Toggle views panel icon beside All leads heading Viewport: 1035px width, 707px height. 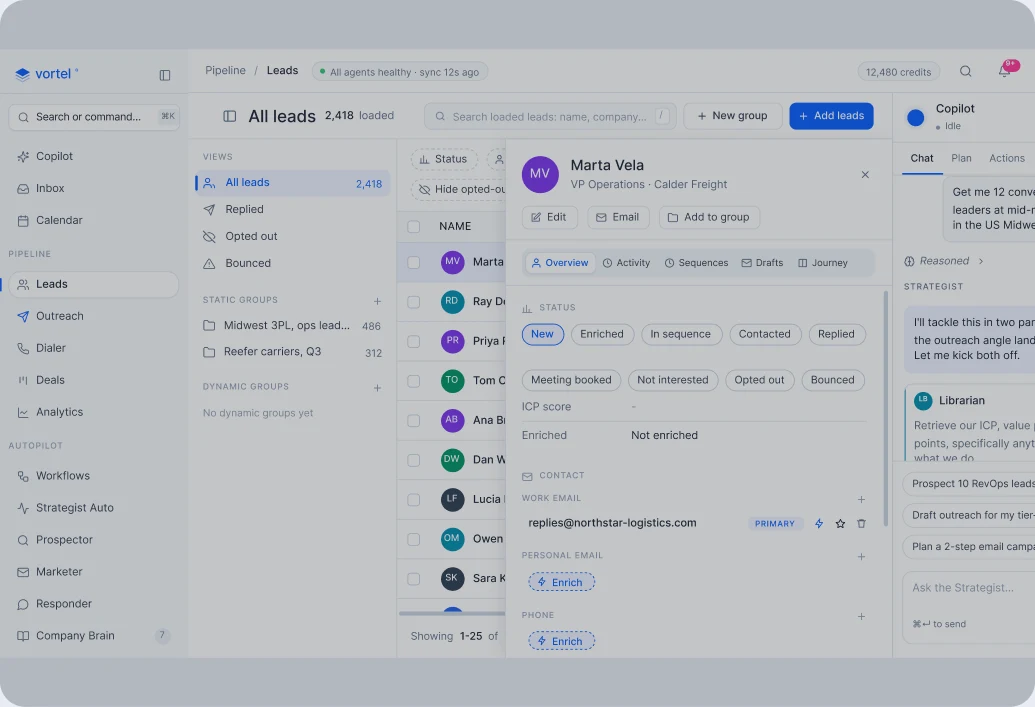click(x=230, y=116)
